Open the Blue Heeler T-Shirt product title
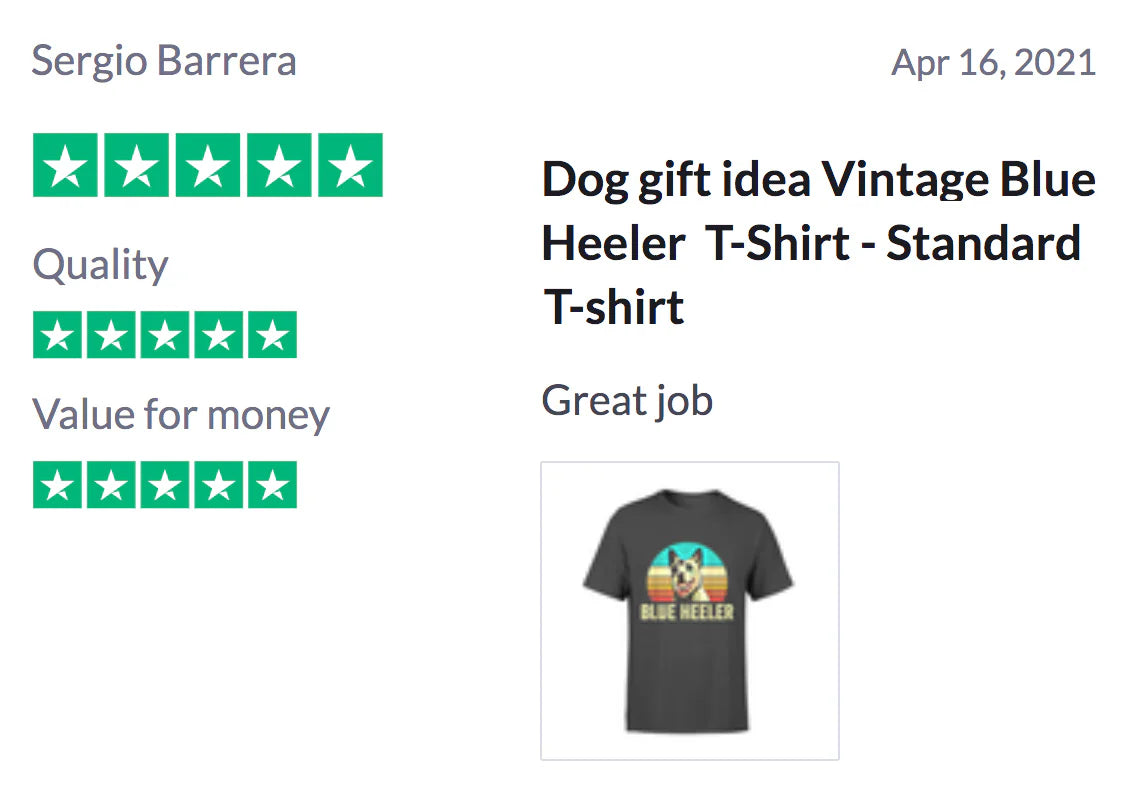This screenshot has width=1128, height=808. pos(817,243)
